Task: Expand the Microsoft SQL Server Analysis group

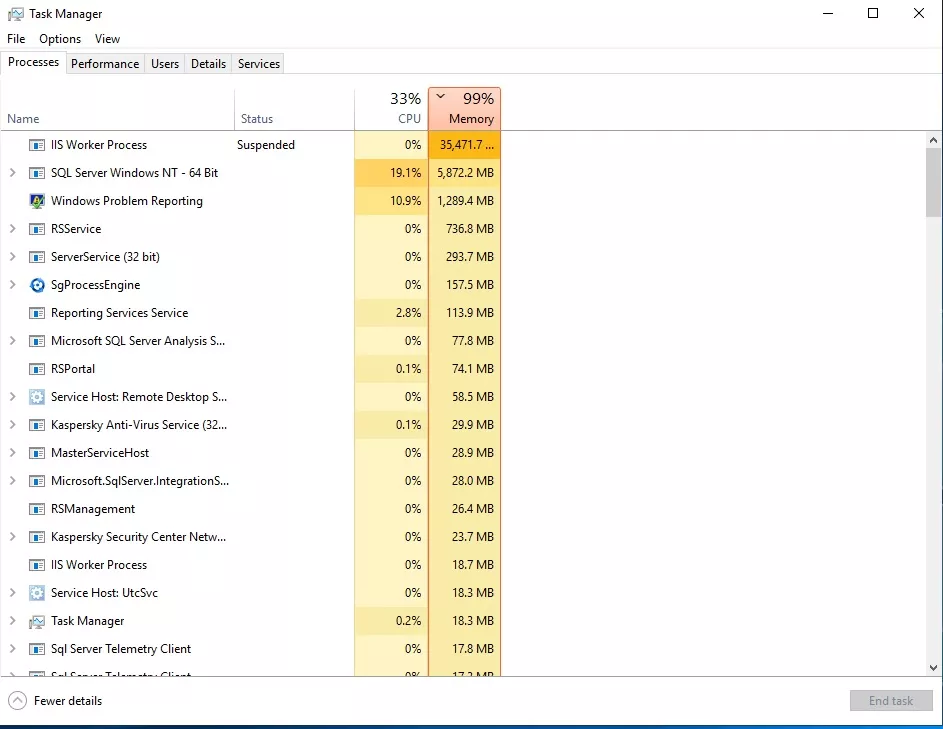Action: tap(13, 340)
